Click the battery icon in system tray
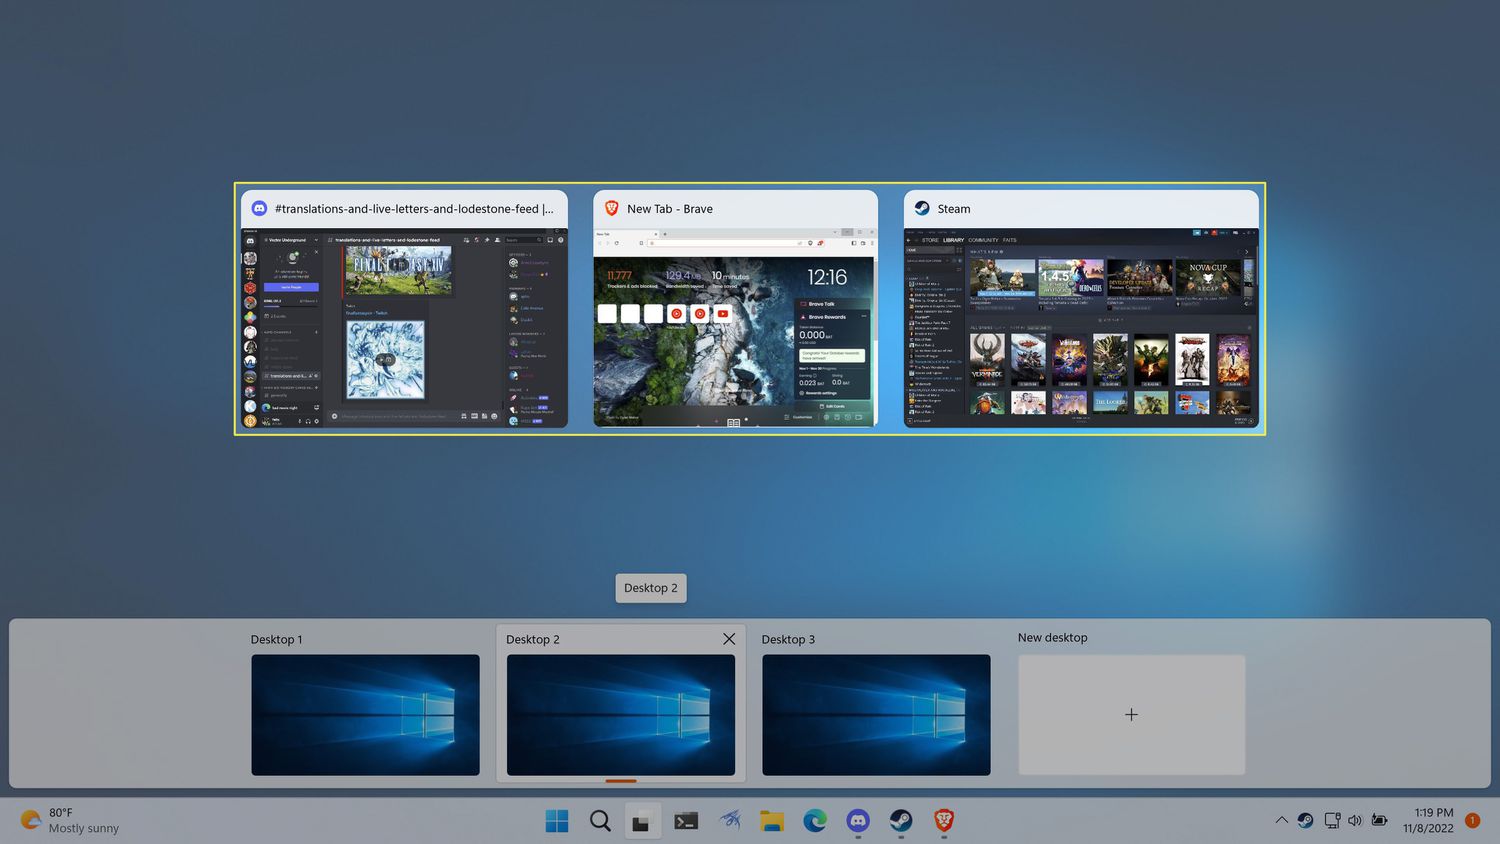 point(1379,820)
